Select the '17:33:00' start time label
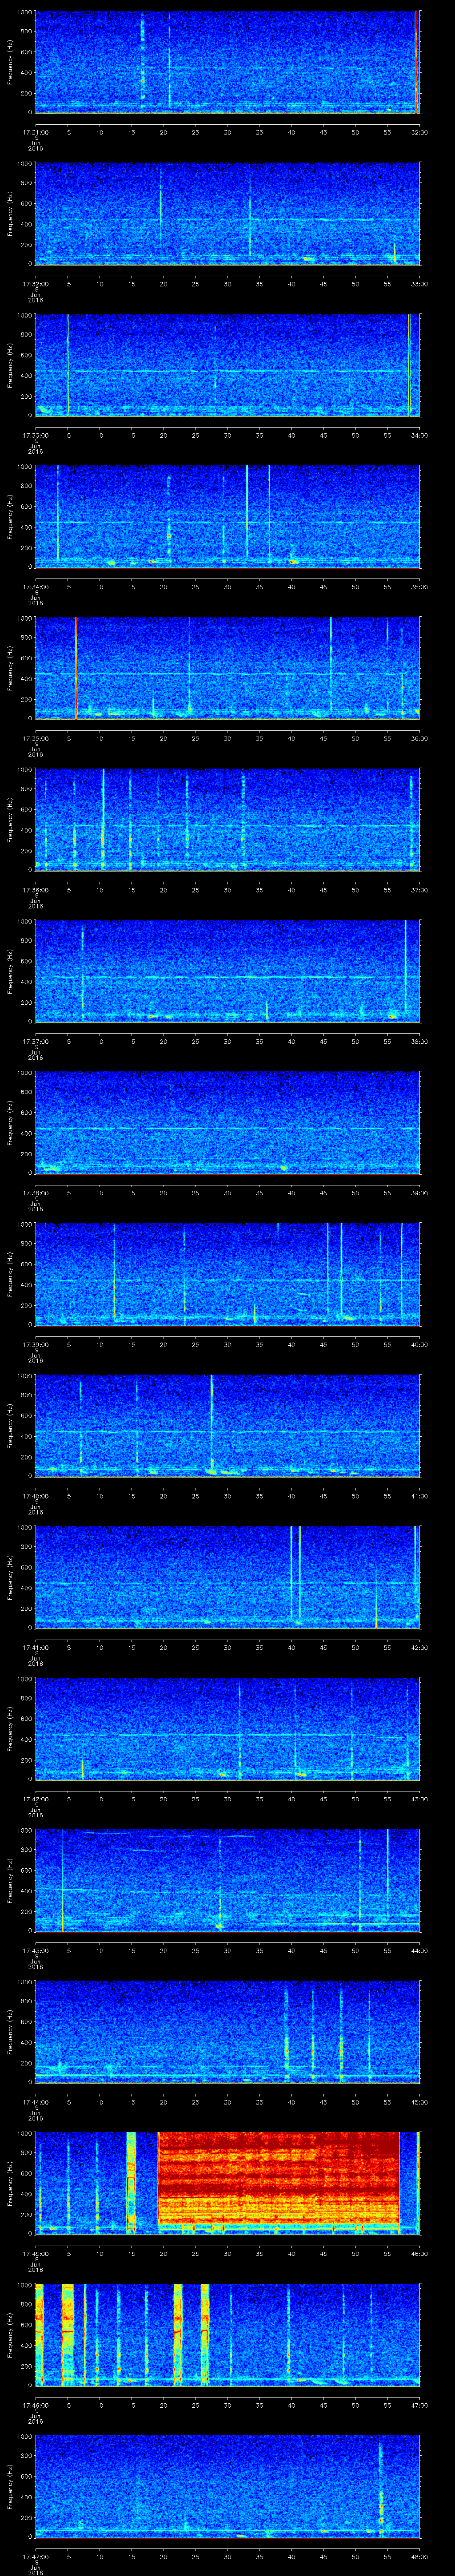Image resolution: width=455 pixels, height=2576 pixels. point(36,435)
